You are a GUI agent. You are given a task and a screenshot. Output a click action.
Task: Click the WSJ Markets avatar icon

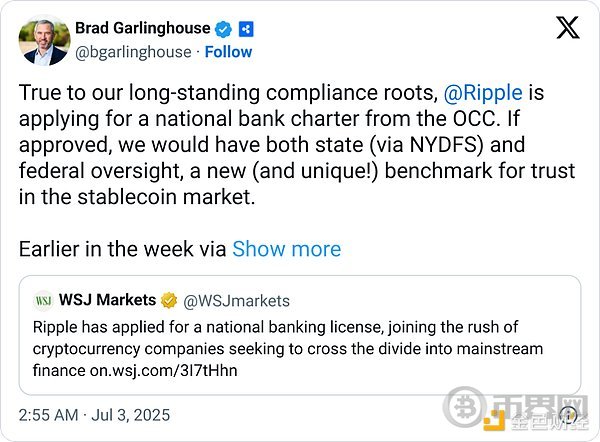click(44, 300)
